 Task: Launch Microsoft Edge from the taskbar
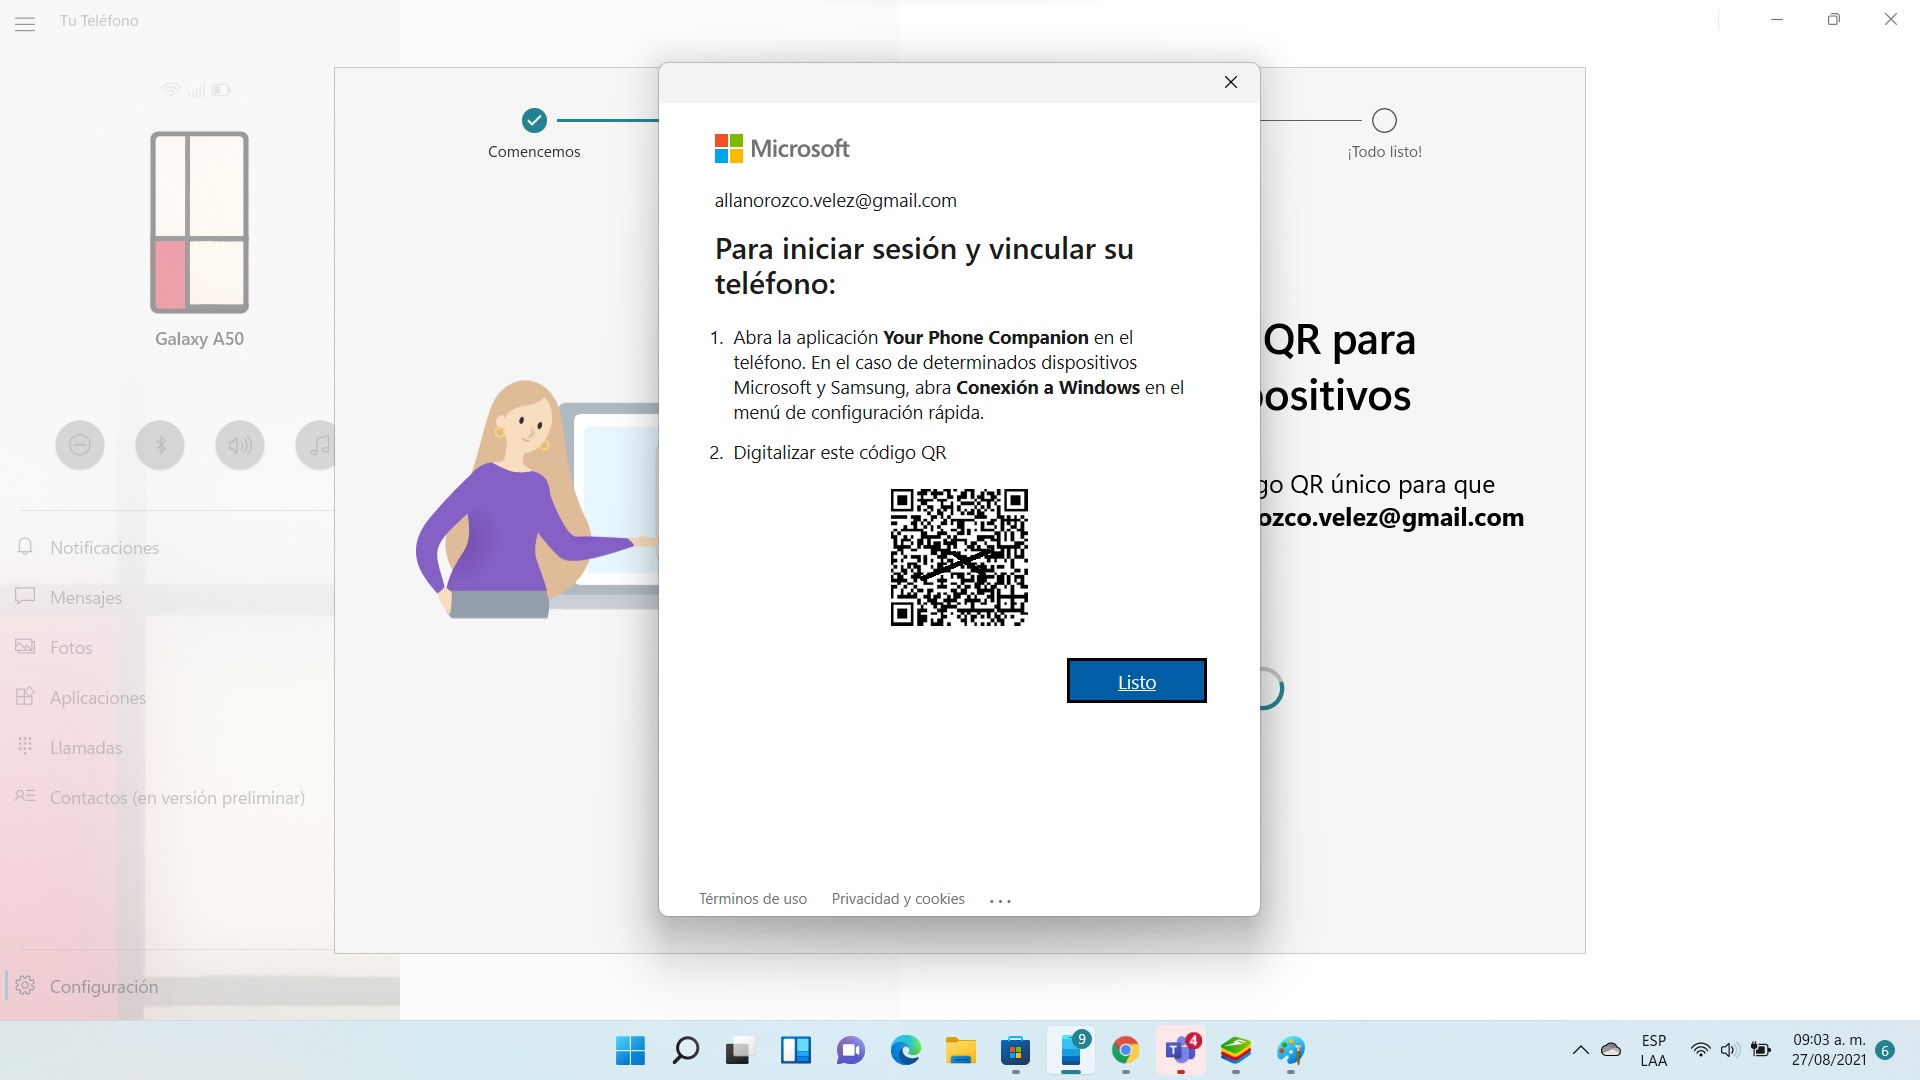905,1051
